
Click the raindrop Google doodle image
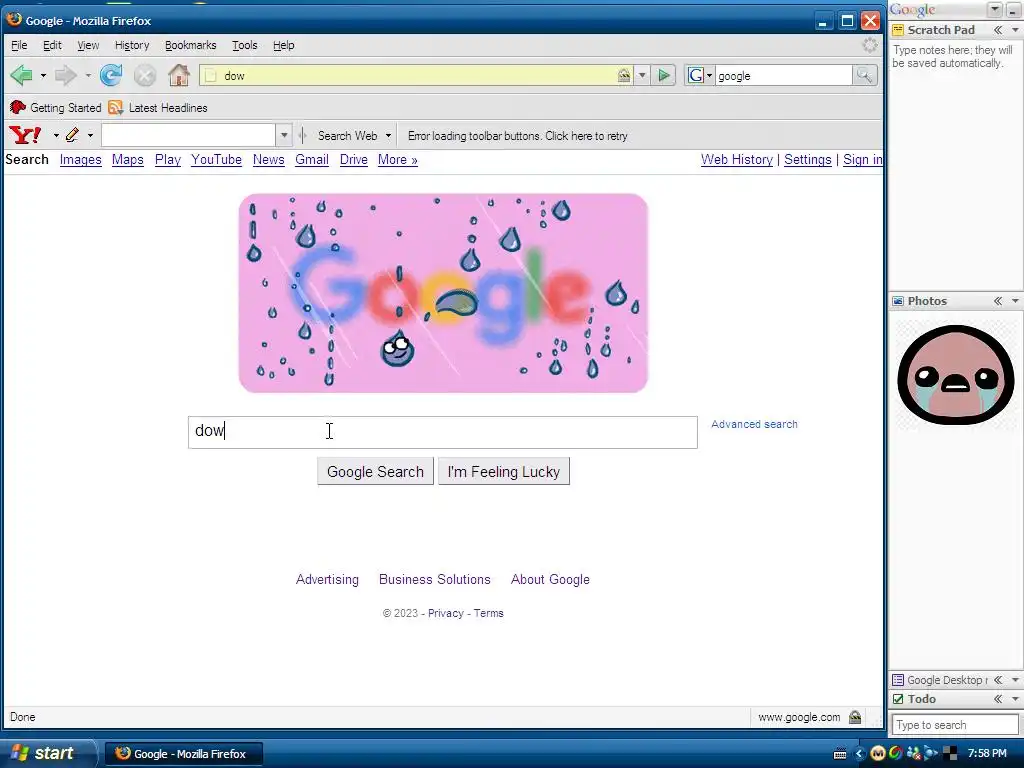(x=443, y=293)
